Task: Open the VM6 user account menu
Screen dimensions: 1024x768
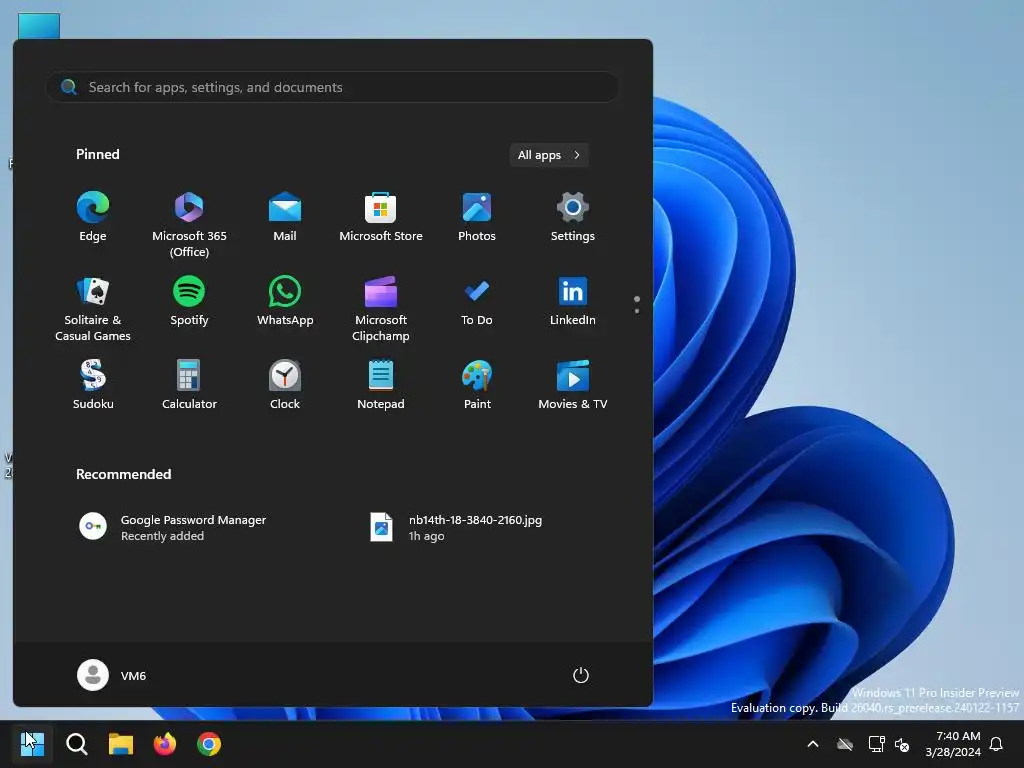Action: (x=112, y=675)
